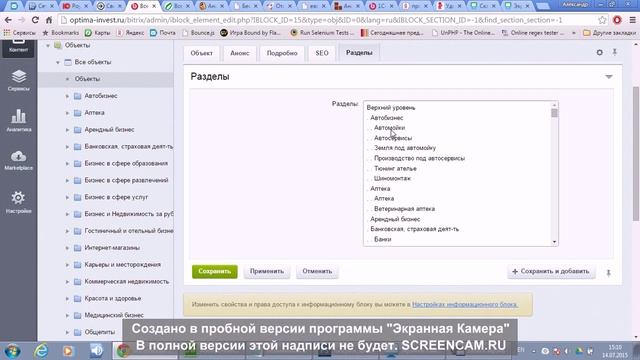
Task: Click the green Сохранить button
Action: click(215, 271)
